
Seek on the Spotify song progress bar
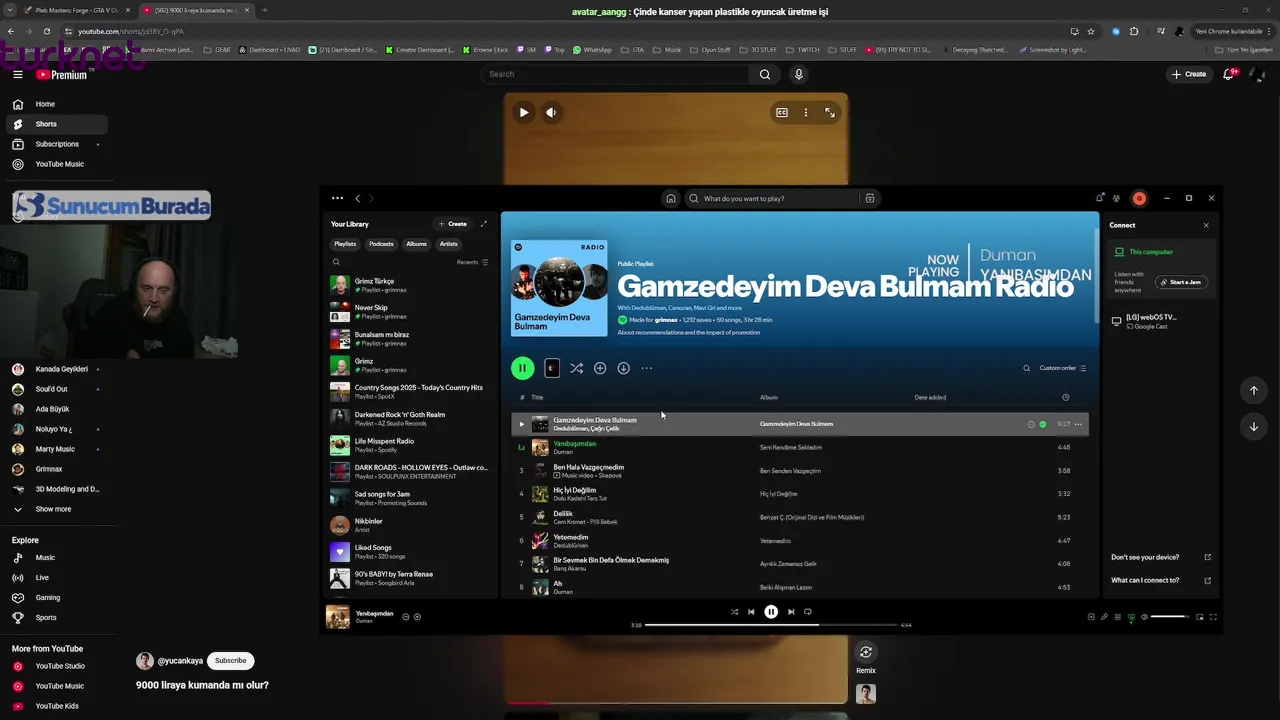pyautogui.click(x=771, y=625)
